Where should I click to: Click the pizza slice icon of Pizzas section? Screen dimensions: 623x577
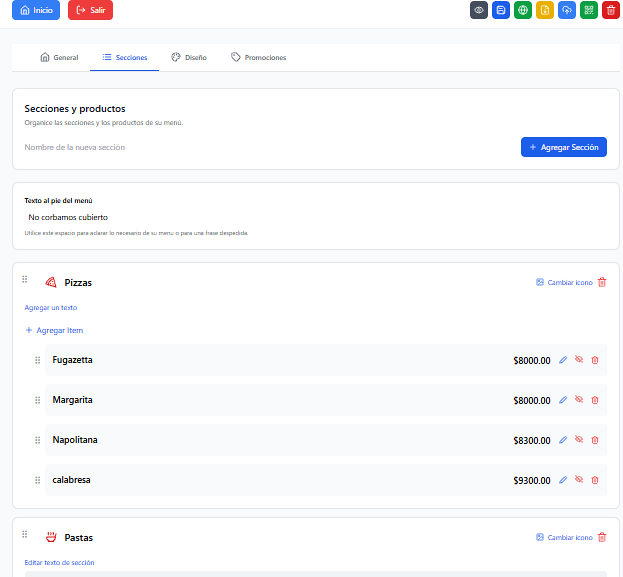(x=51, y=283)
